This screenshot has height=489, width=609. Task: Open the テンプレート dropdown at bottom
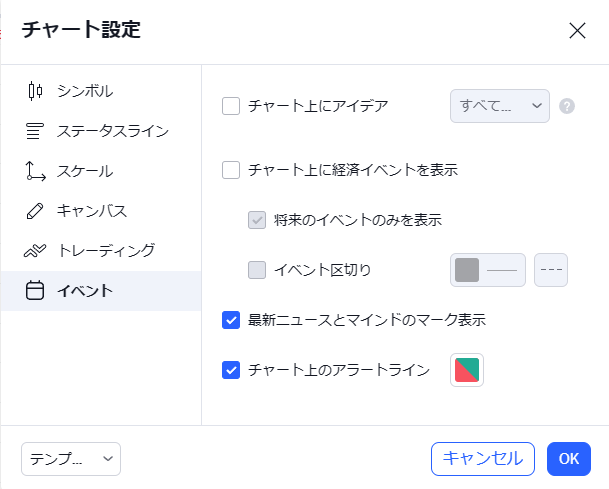click(71, 459)
